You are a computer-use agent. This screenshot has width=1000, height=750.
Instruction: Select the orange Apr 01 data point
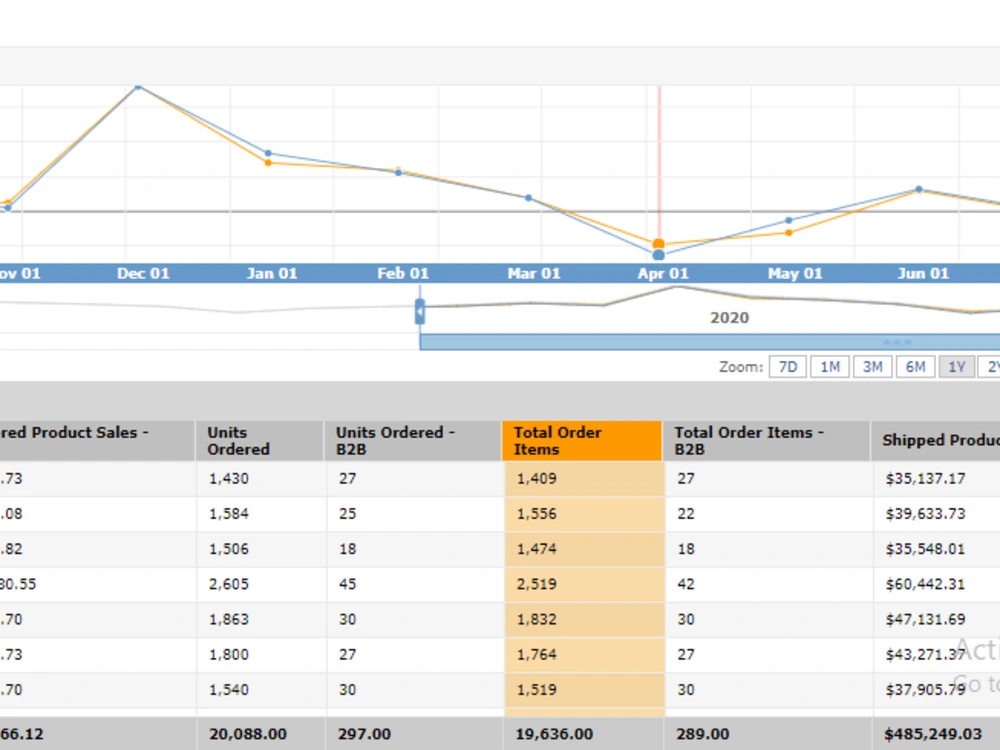tap(659, 244)
